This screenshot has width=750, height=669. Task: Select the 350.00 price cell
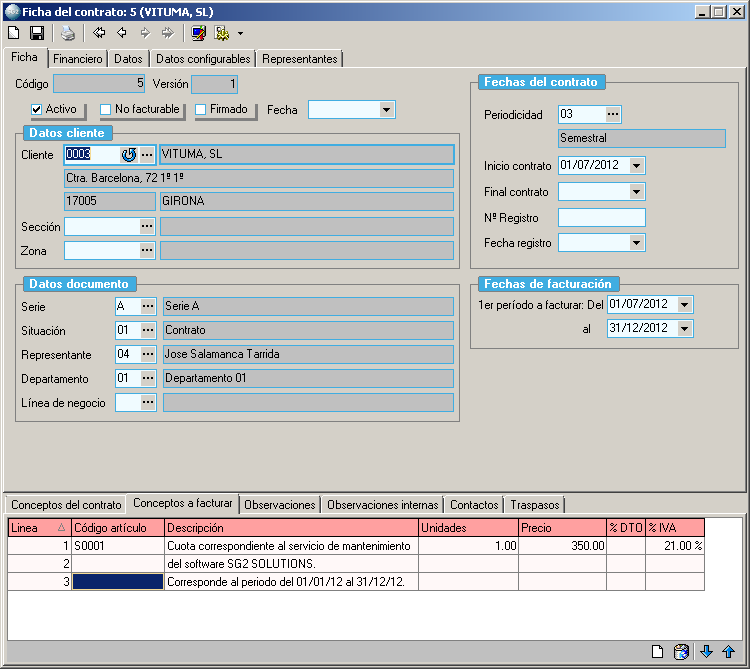(562, 546)
